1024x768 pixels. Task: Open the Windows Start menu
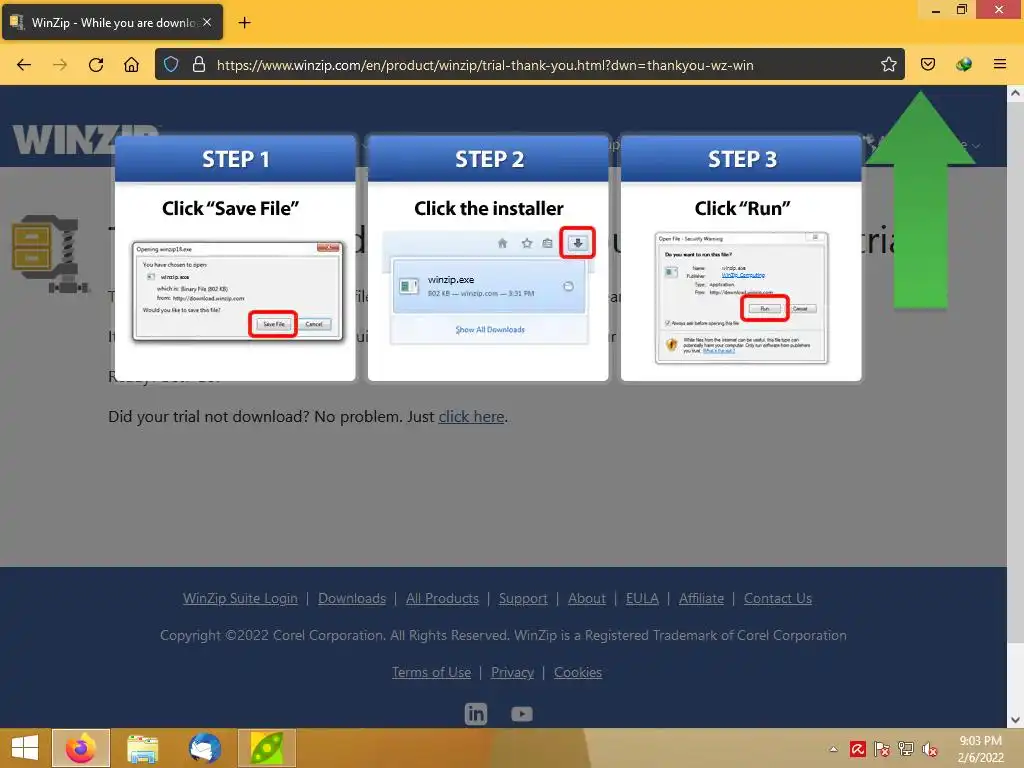click(25, 748)
